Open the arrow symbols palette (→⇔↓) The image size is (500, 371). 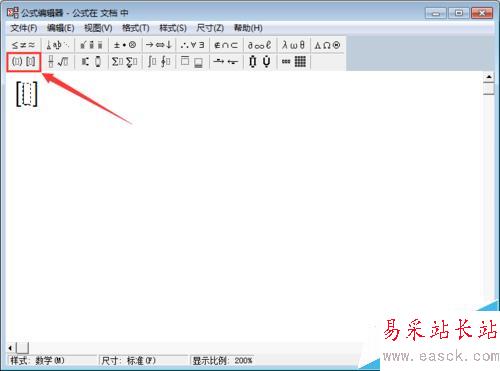click(159, 45)
